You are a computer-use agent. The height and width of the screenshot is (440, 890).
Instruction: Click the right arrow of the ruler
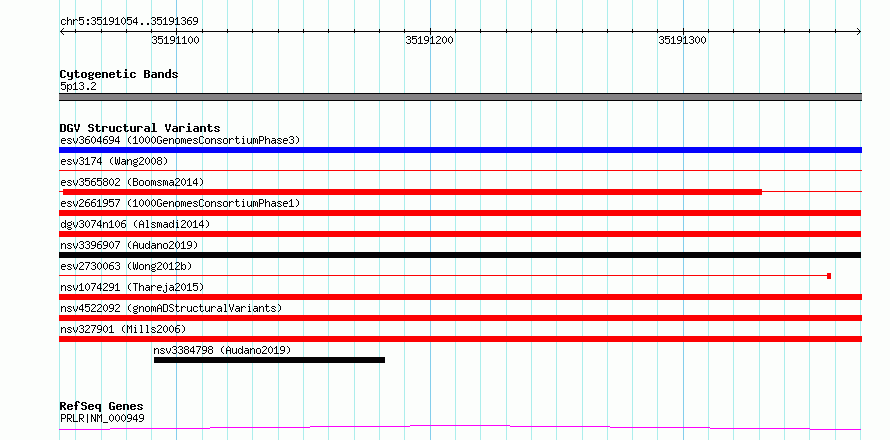[x=859, y=32]
